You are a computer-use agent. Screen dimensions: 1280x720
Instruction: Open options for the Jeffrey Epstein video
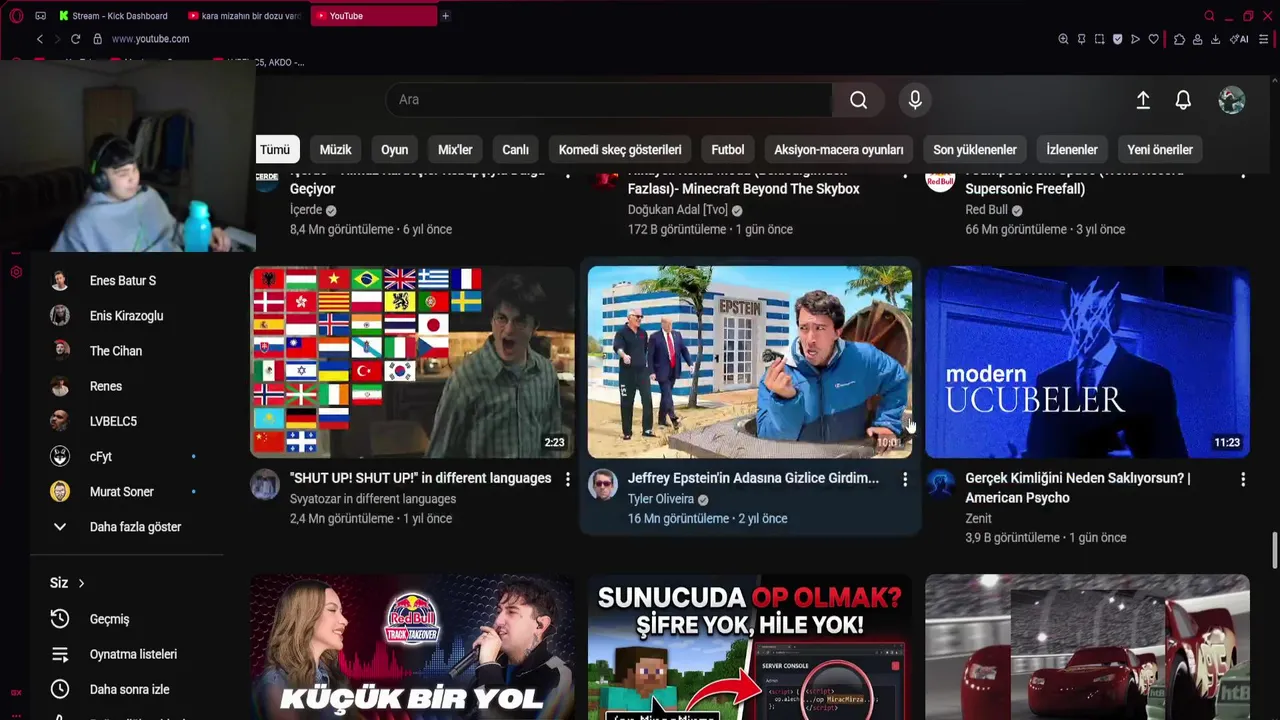[x=905, y=480]
